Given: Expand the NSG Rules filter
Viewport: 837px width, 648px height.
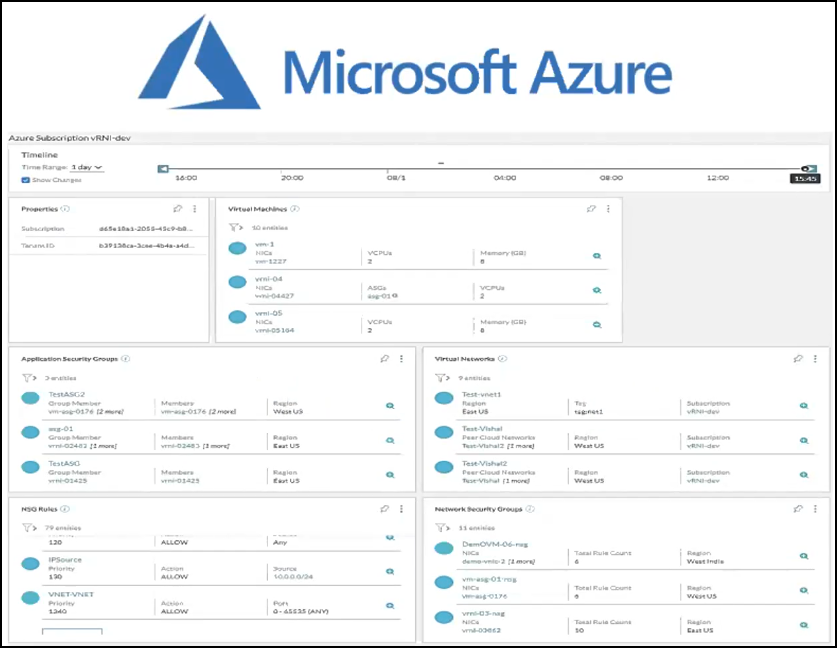Looking at the screenshot, I should [29, 528].
